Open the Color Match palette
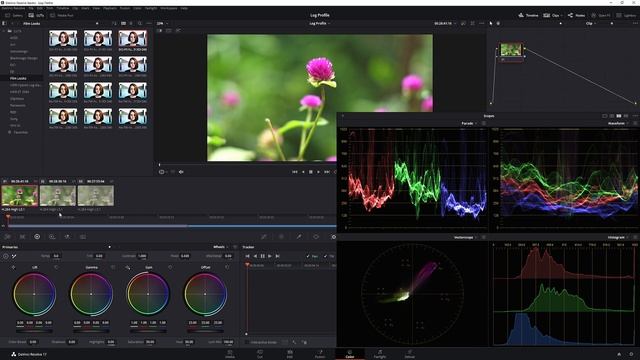640x360 pixels. [22, 237]
